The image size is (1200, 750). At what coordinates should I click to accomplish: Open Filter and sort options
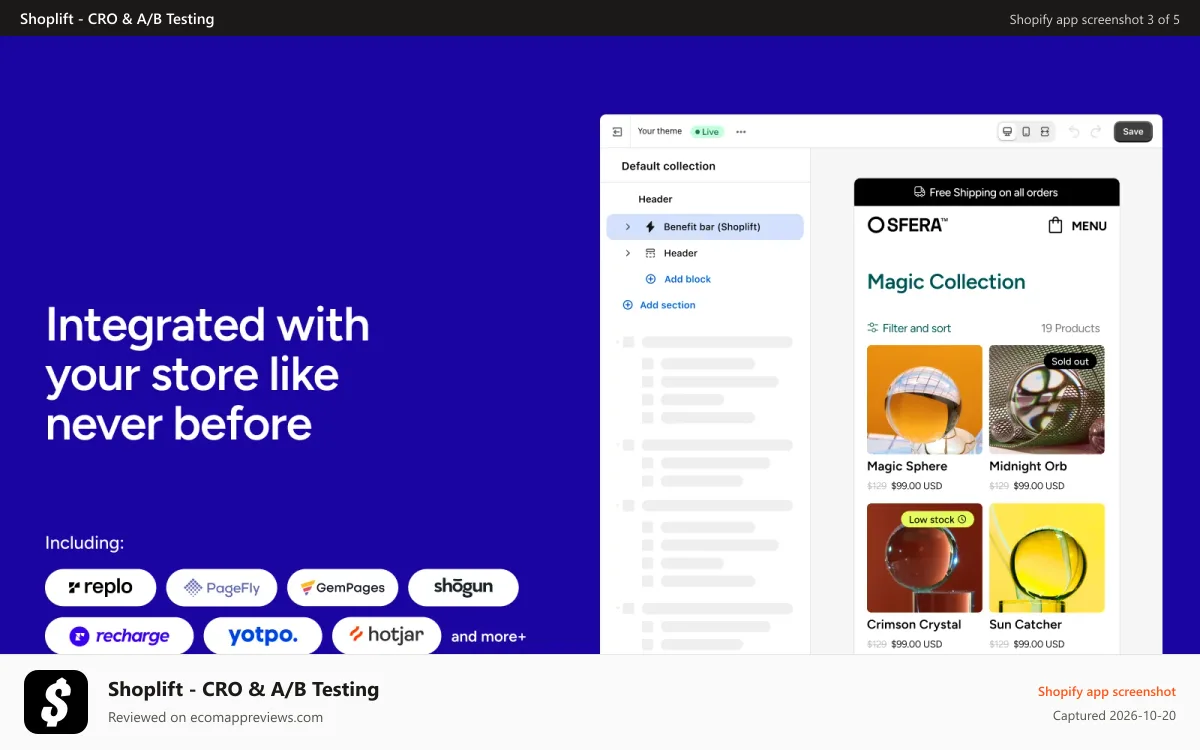pyautogui.click(x=909, y=328)
